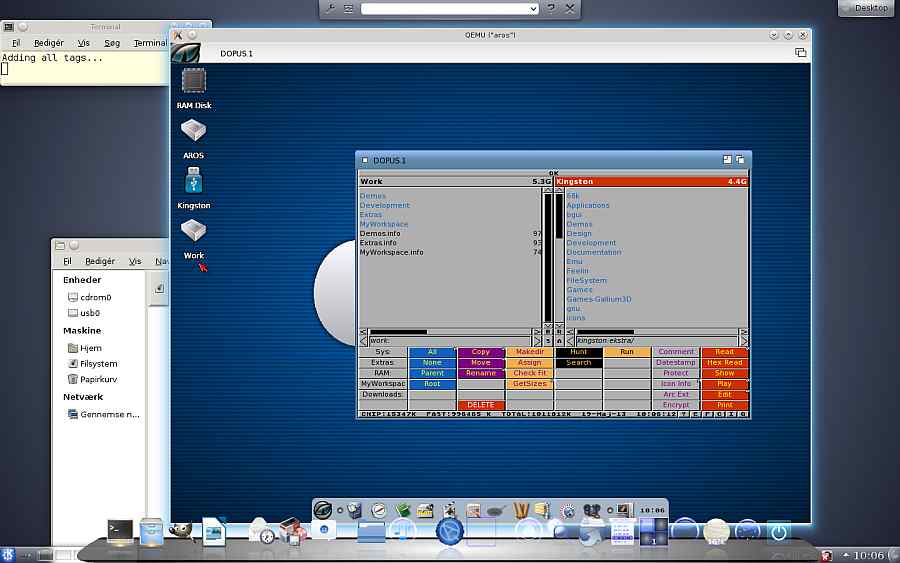Click the KDE application launcher icon
This screenshot has width=900, height=563.
pos(9,554)
